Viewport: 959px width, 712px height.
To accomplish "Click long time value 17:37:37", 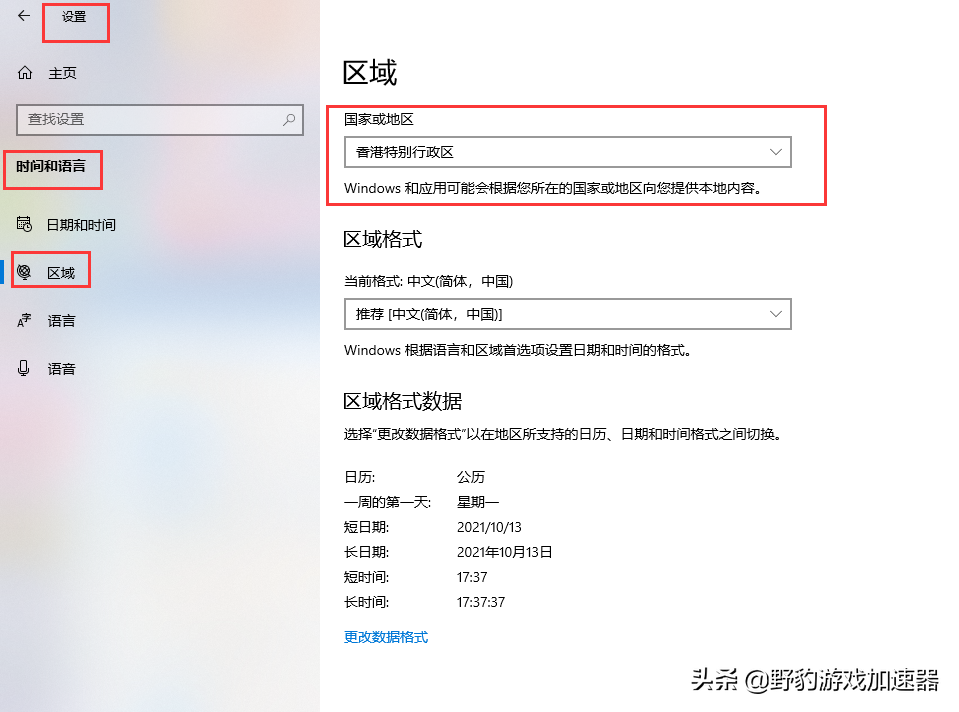I will pyautogui.click(x=481, y=603).
